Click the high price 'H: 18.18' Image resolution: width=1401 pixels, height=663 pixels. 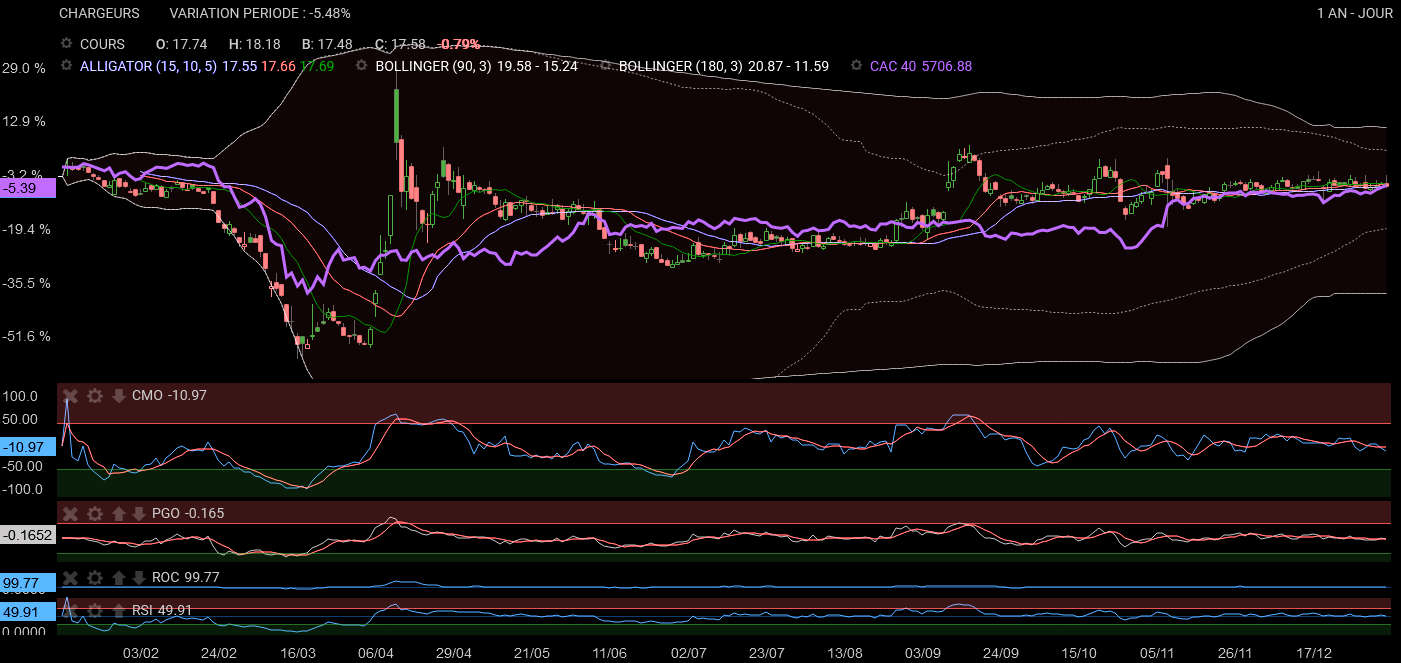click(255, 44)
